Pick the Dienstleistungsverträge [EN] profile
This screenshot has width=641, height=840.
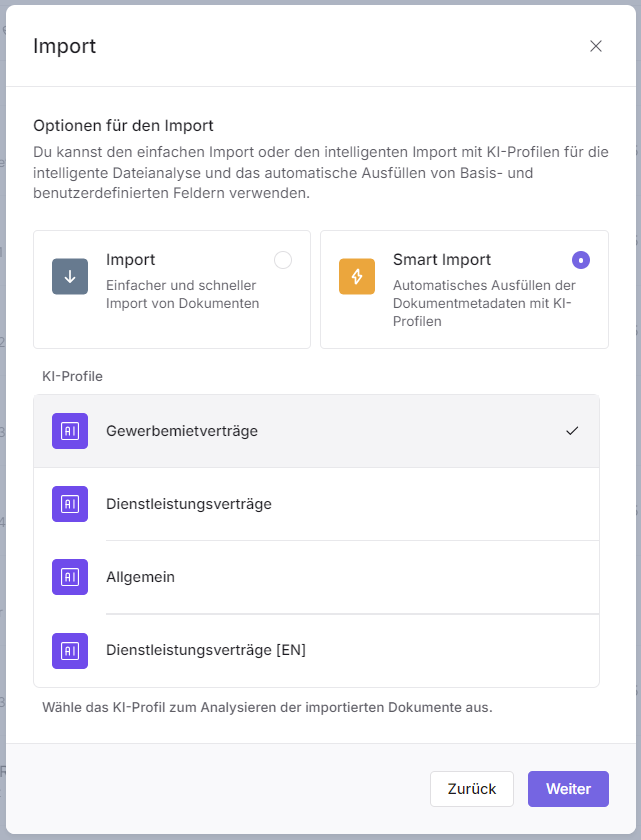(x=206, y=650)
